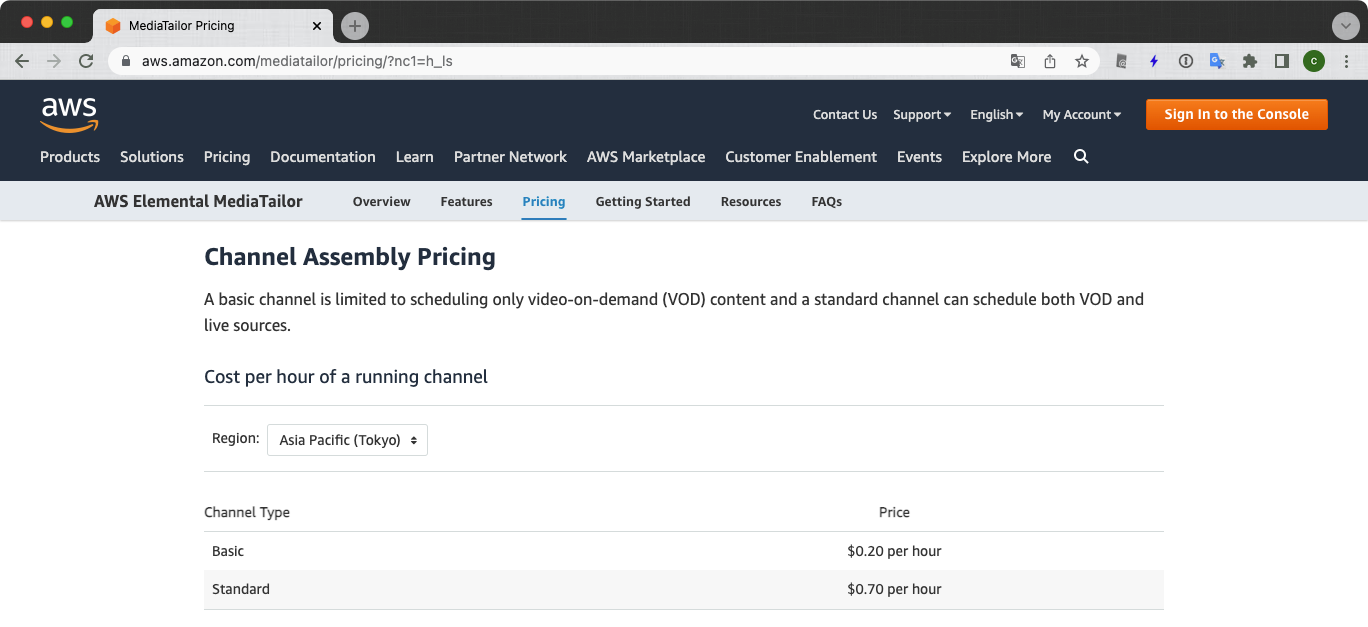Viewport: 1368px width, 627px height.
Task: Go back with the browser back arrow
Action: (22, 61)
